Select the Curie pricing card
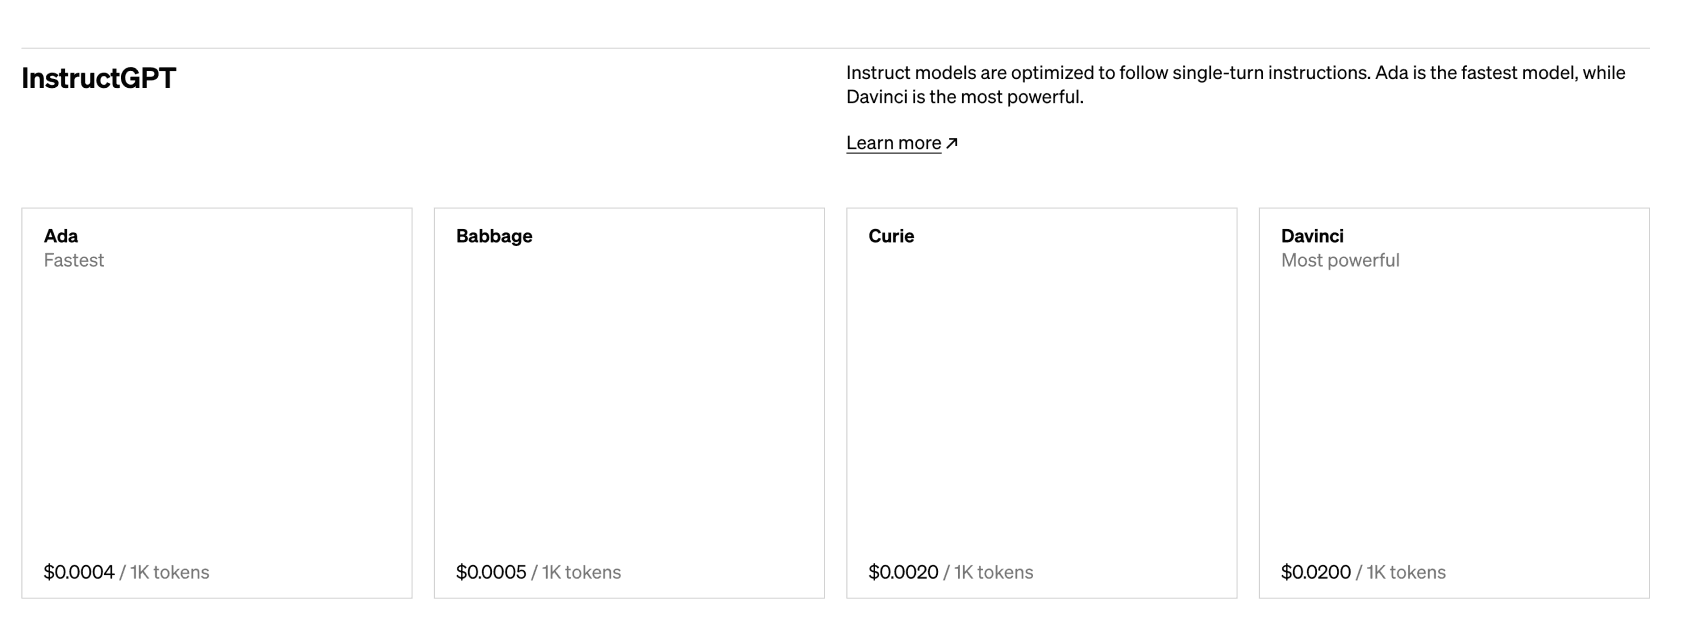 (x=1041, y=400)
